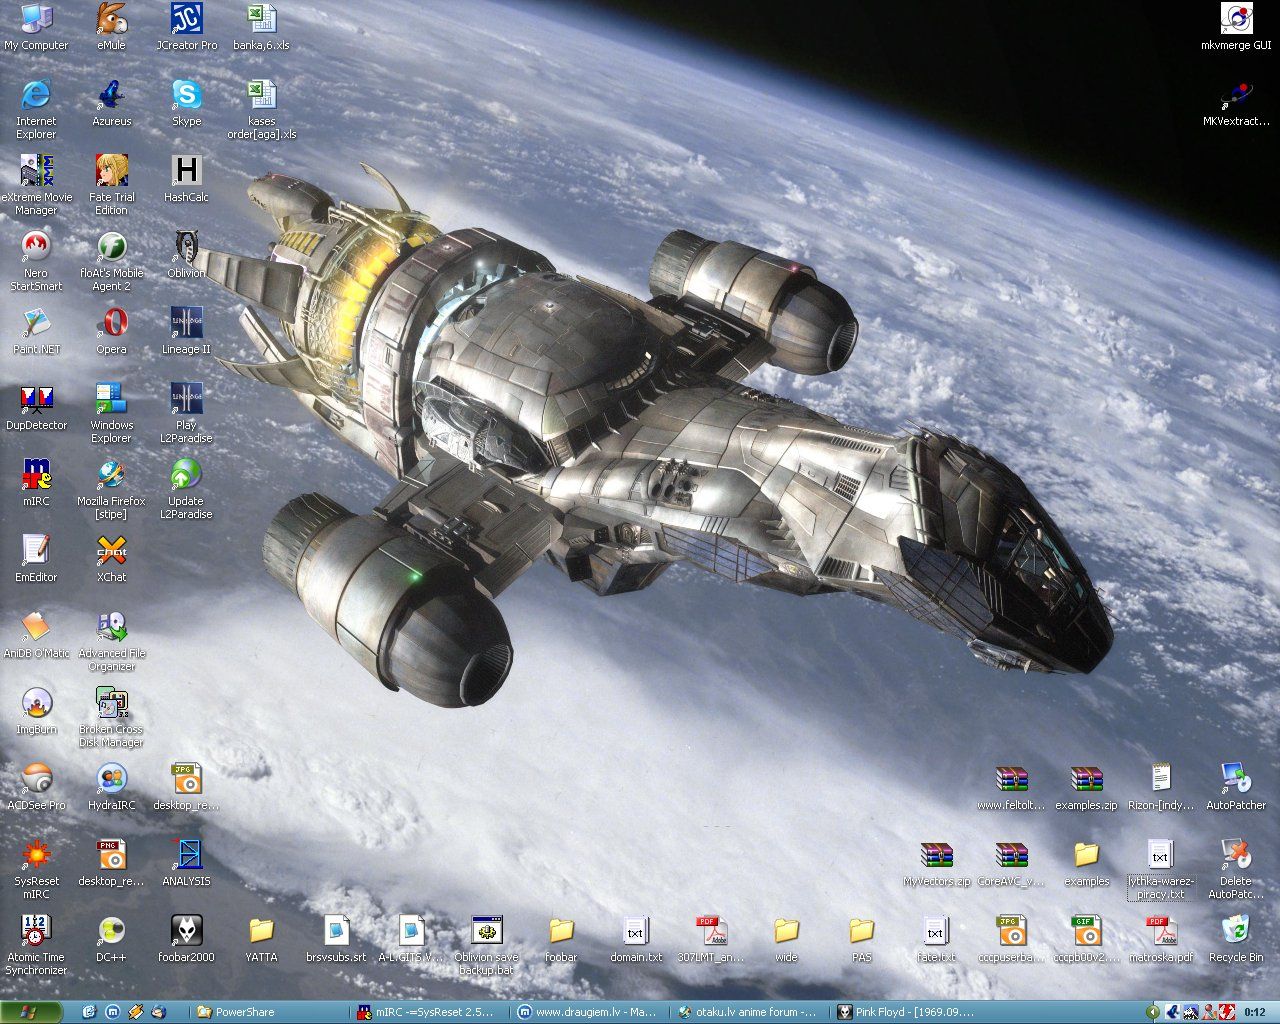The height and width of the screenshot is (1024, 1280).
Task: Expand hidden system tray icons
Action: [x=1152, y=1012]
